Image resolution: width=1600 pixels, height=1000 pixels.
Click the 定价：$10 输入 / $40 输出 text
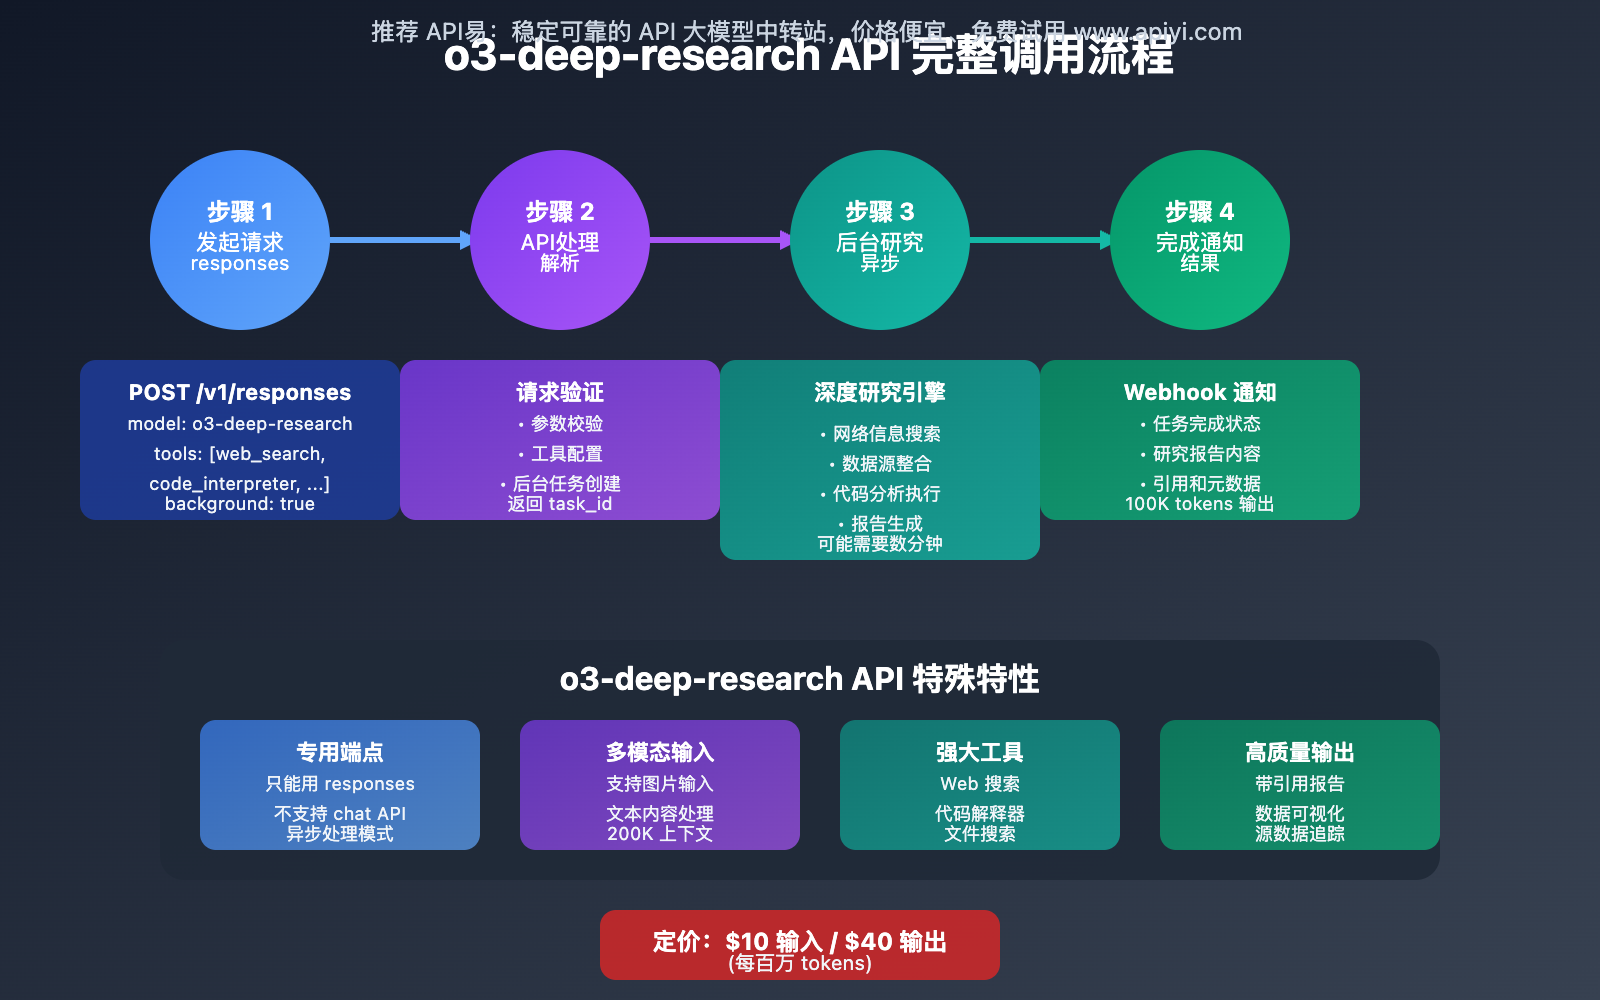800,942
